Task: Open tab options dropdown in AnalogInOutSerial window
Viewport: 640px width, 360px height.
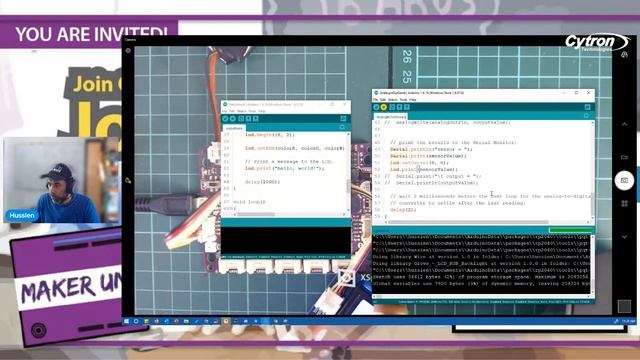Action: pyautogui.click(x=587, y=116)
